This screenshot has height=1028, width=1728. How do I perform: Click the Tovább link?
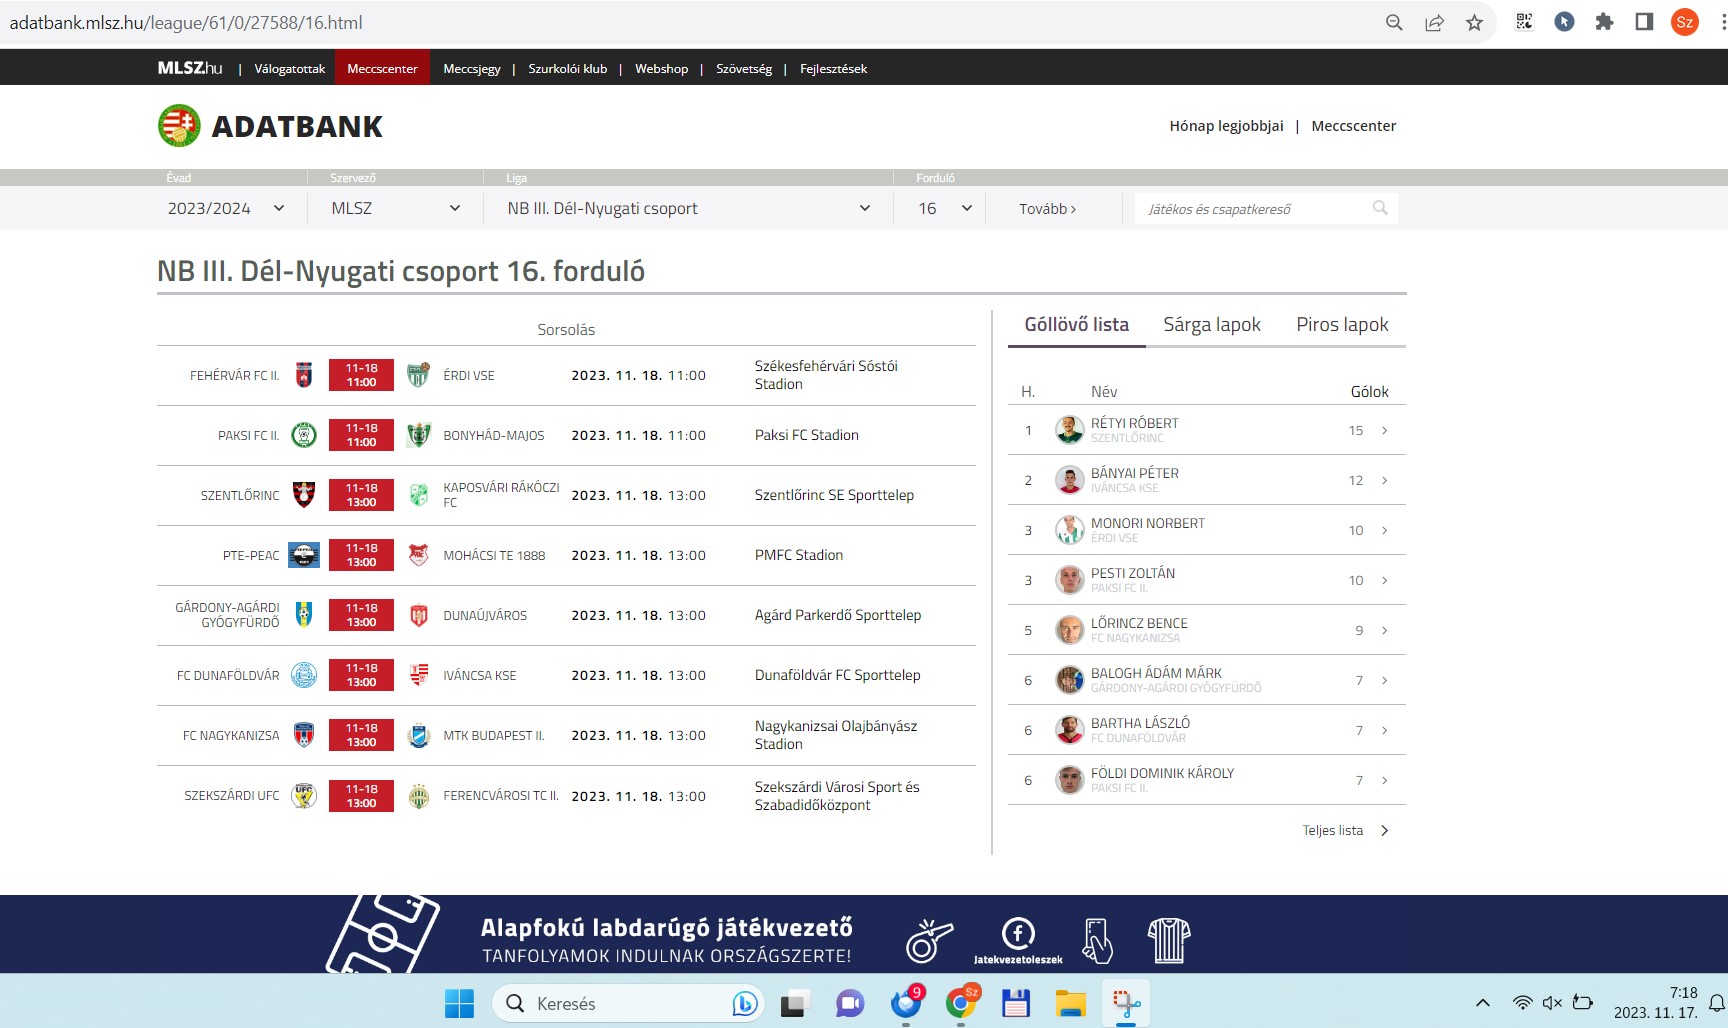point(1047,208)
